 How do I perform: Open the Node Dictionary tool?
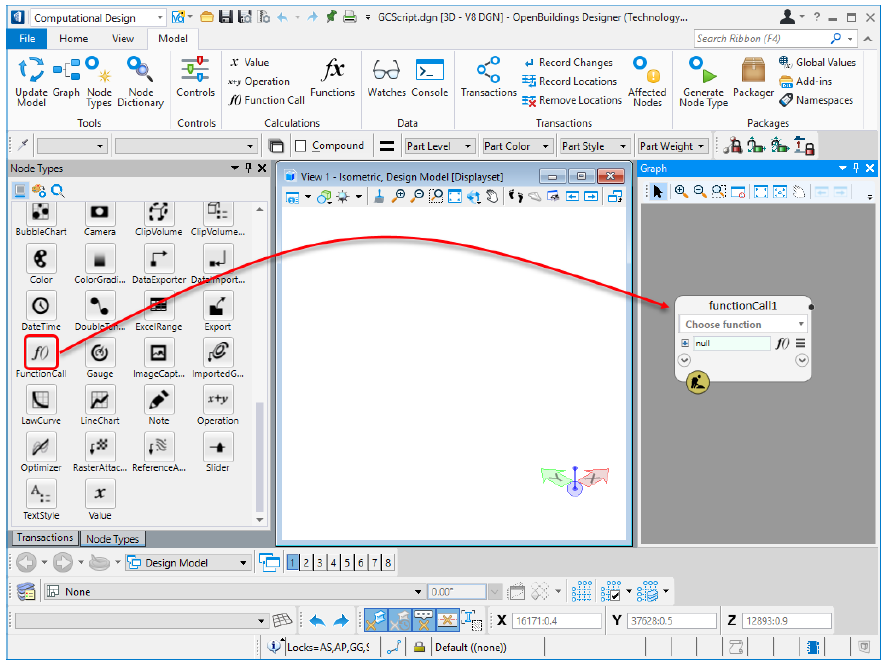pos(140,82)
